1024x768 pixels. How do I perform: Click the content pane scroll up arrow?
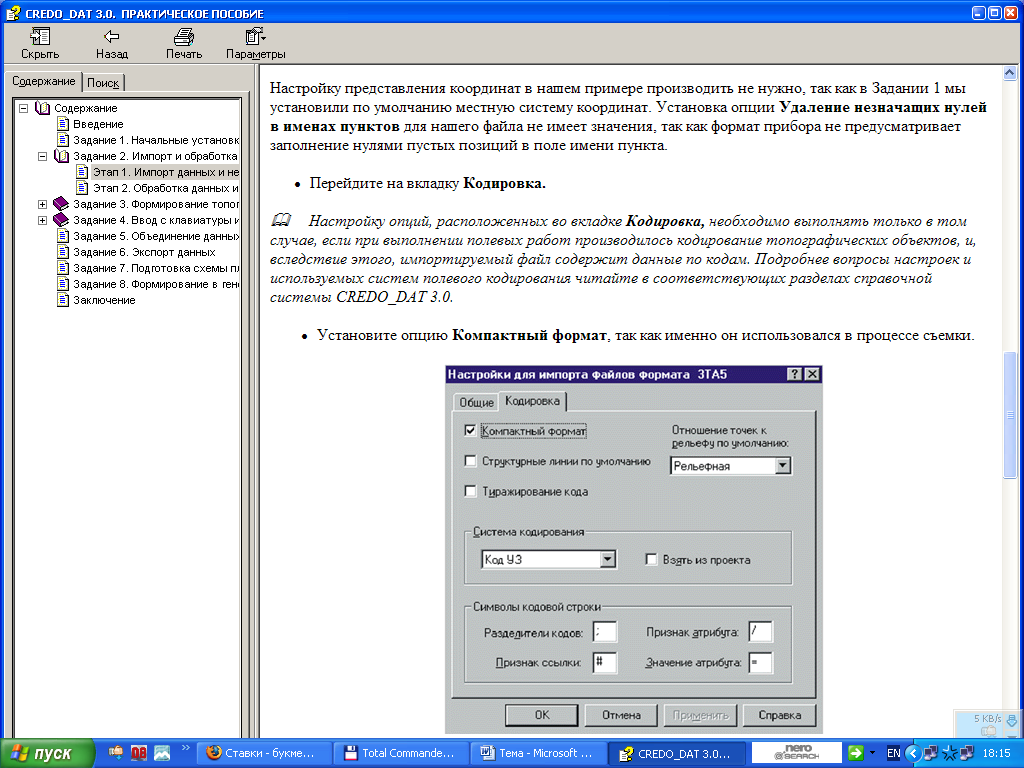tap(1010, 72)
